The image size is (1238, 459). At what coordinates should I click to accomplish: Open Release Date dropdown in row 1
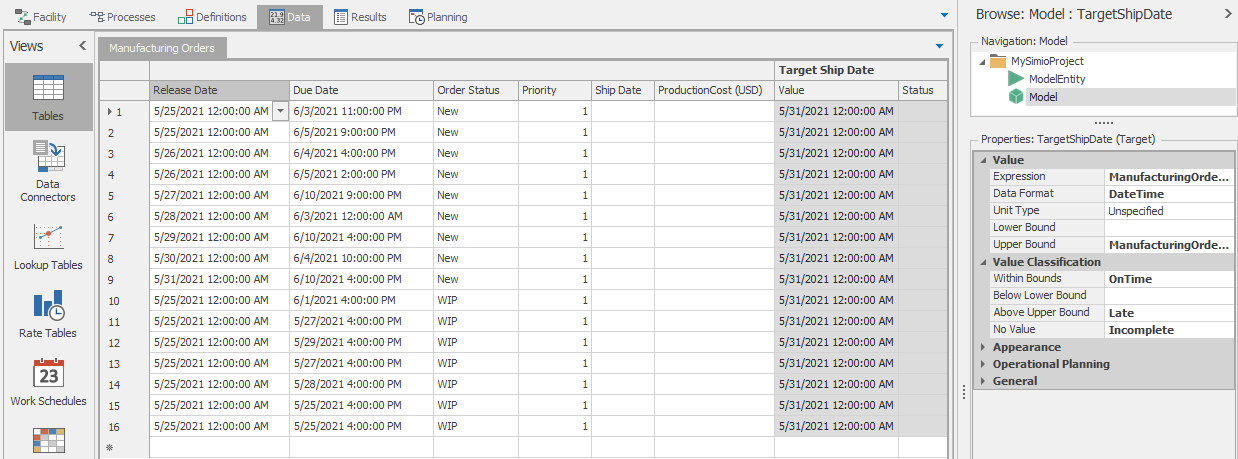pyautogui.click(x=280, y=112)
